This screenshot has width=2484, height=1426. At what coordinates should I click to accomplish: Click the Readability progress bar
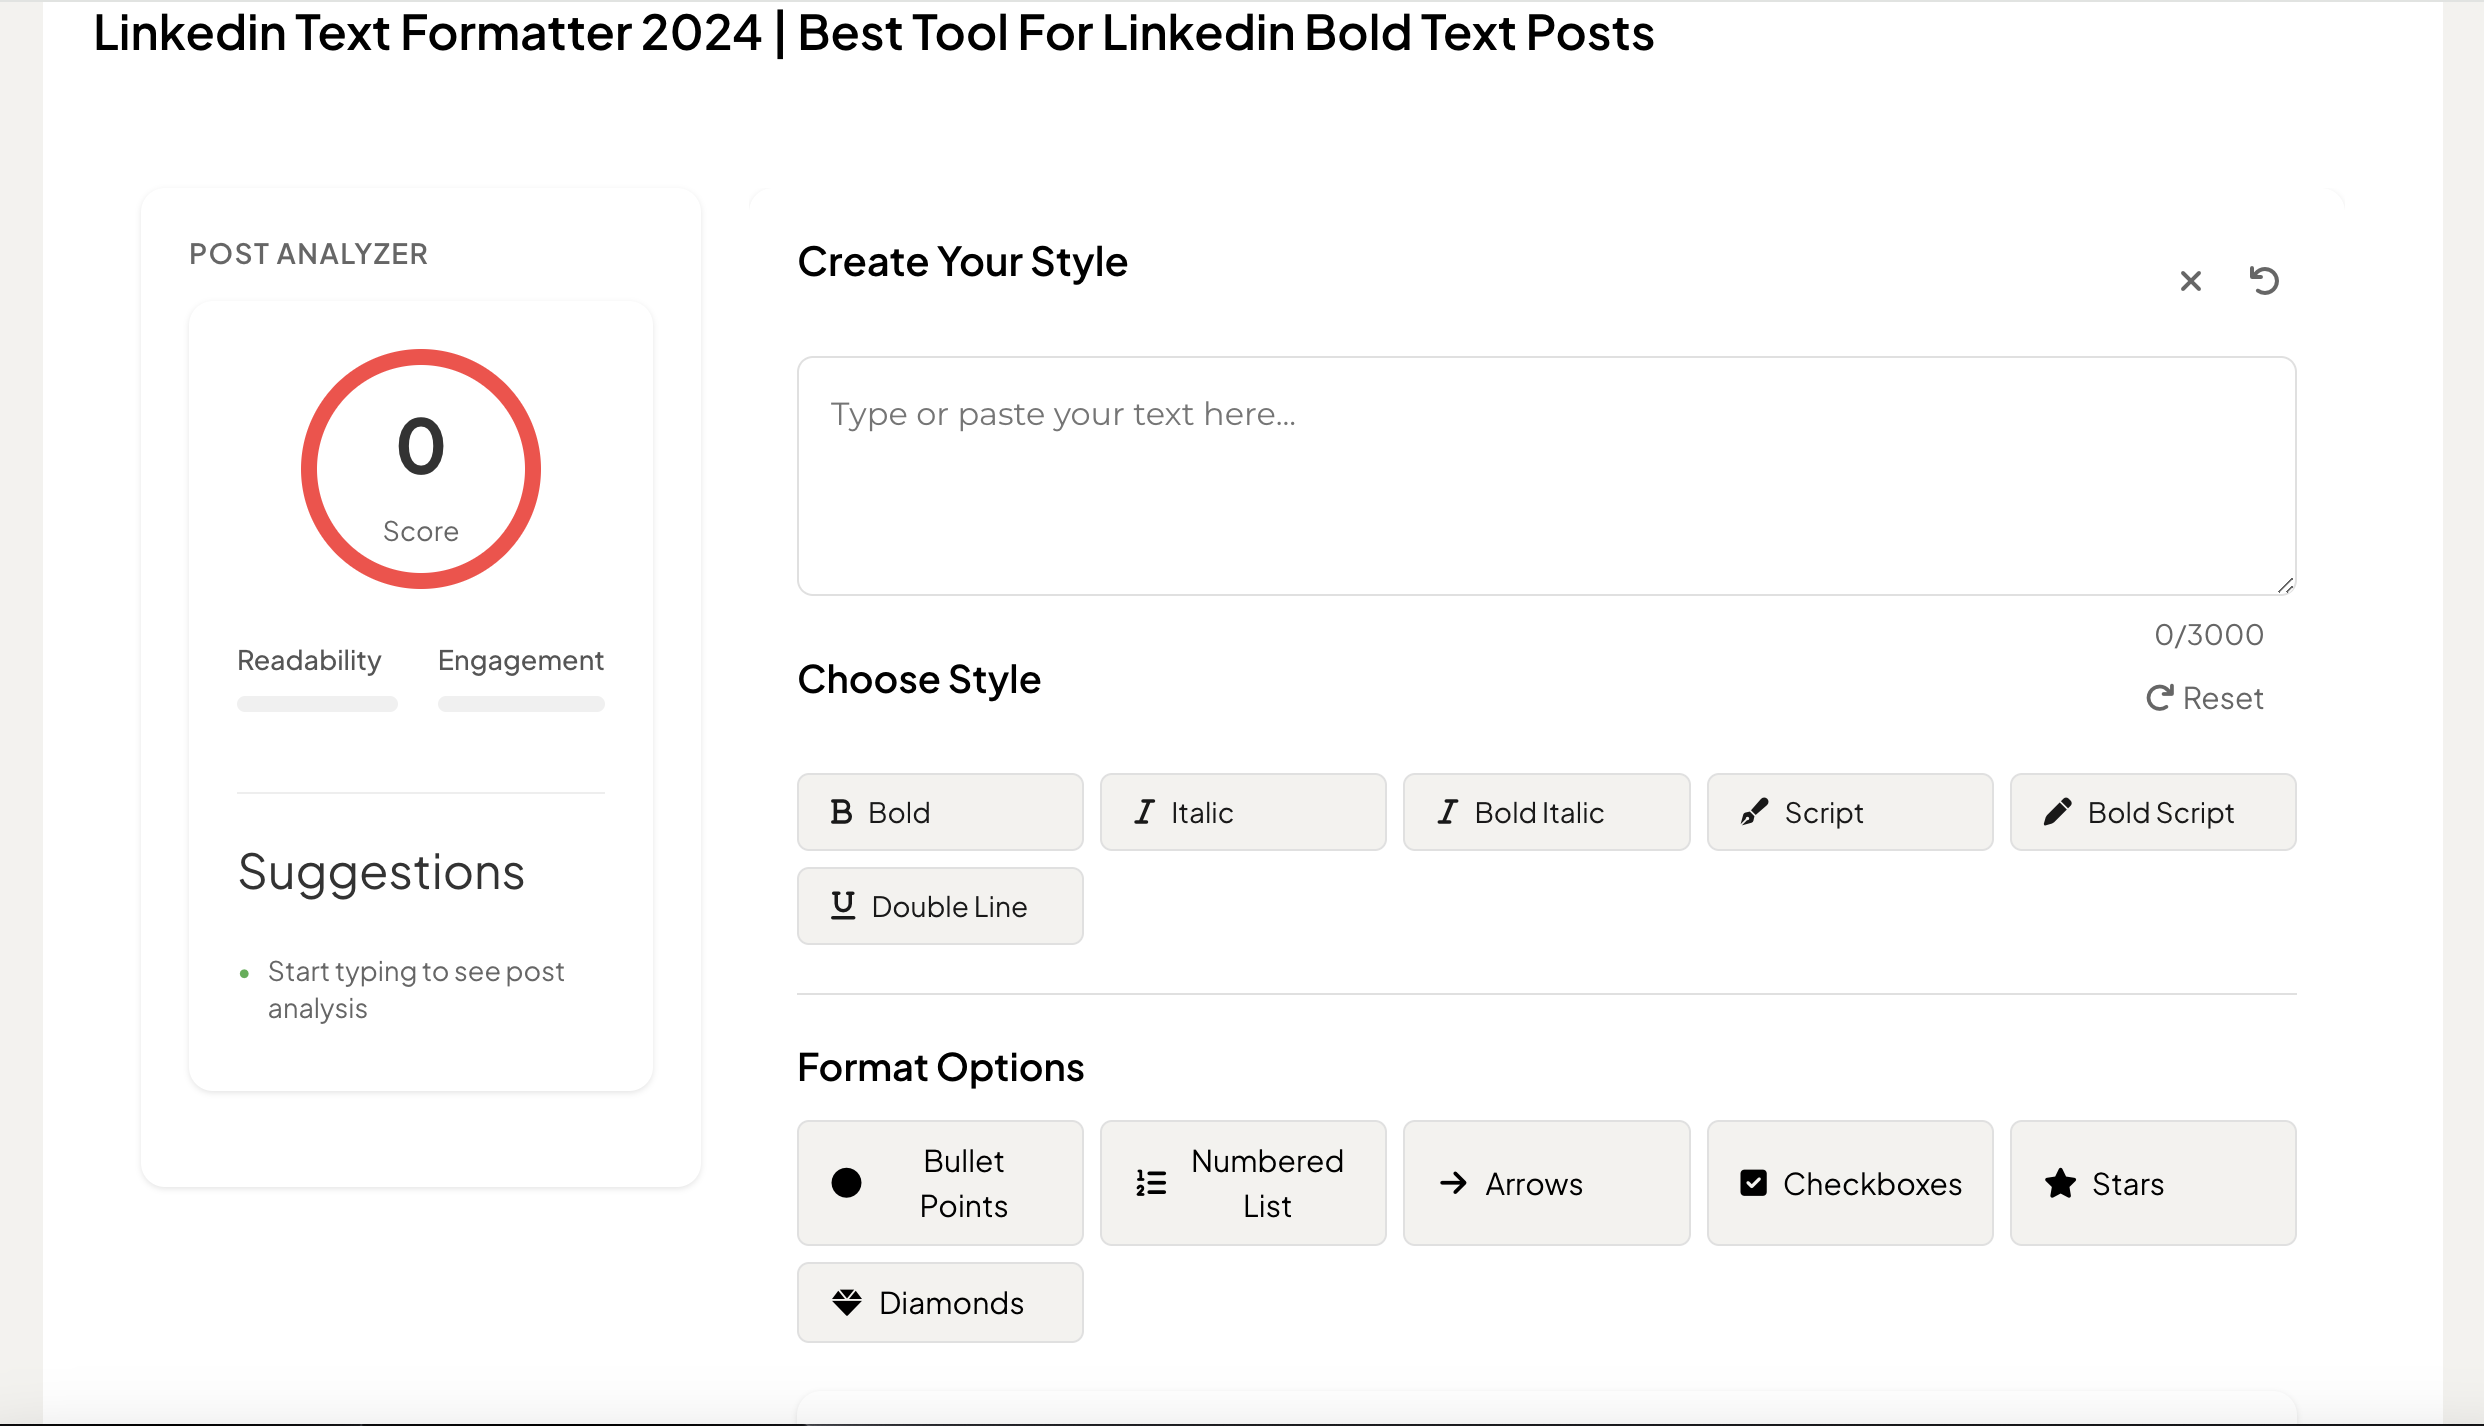(317, 704)
